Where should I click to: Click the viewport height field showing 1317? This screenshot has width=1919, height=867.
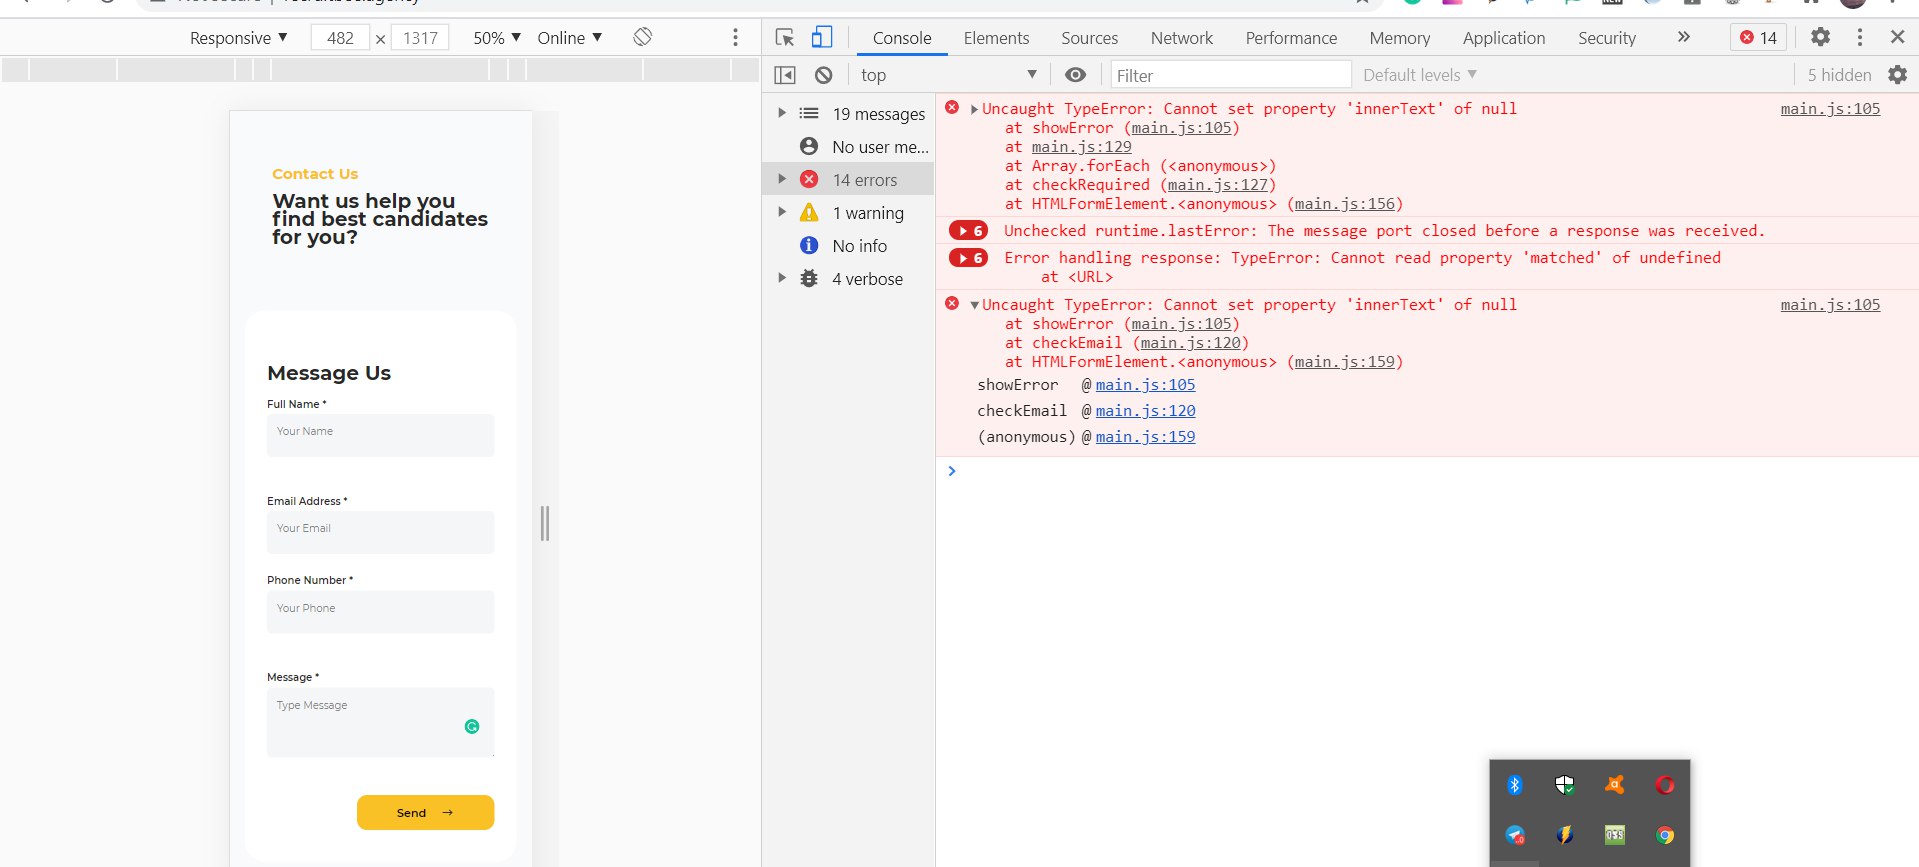[x=420, y=38]
